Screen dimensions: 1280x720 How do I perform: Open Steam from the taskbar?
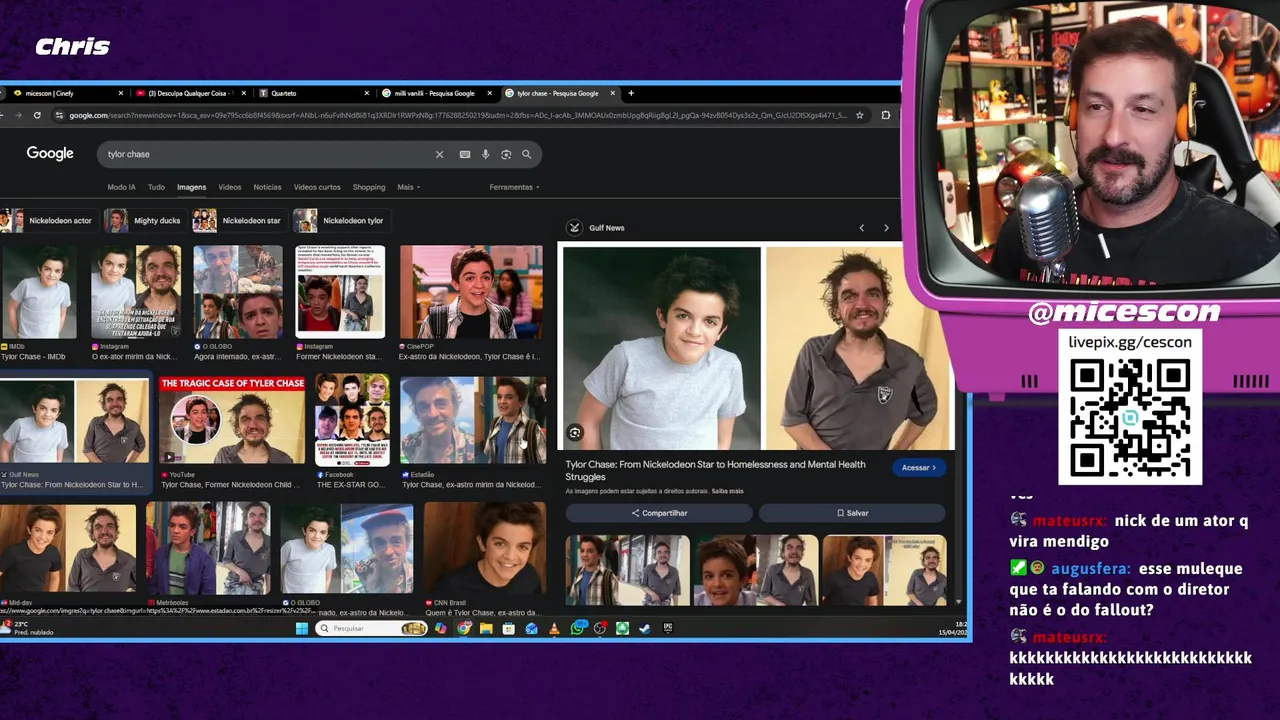(x=645, y=628)
